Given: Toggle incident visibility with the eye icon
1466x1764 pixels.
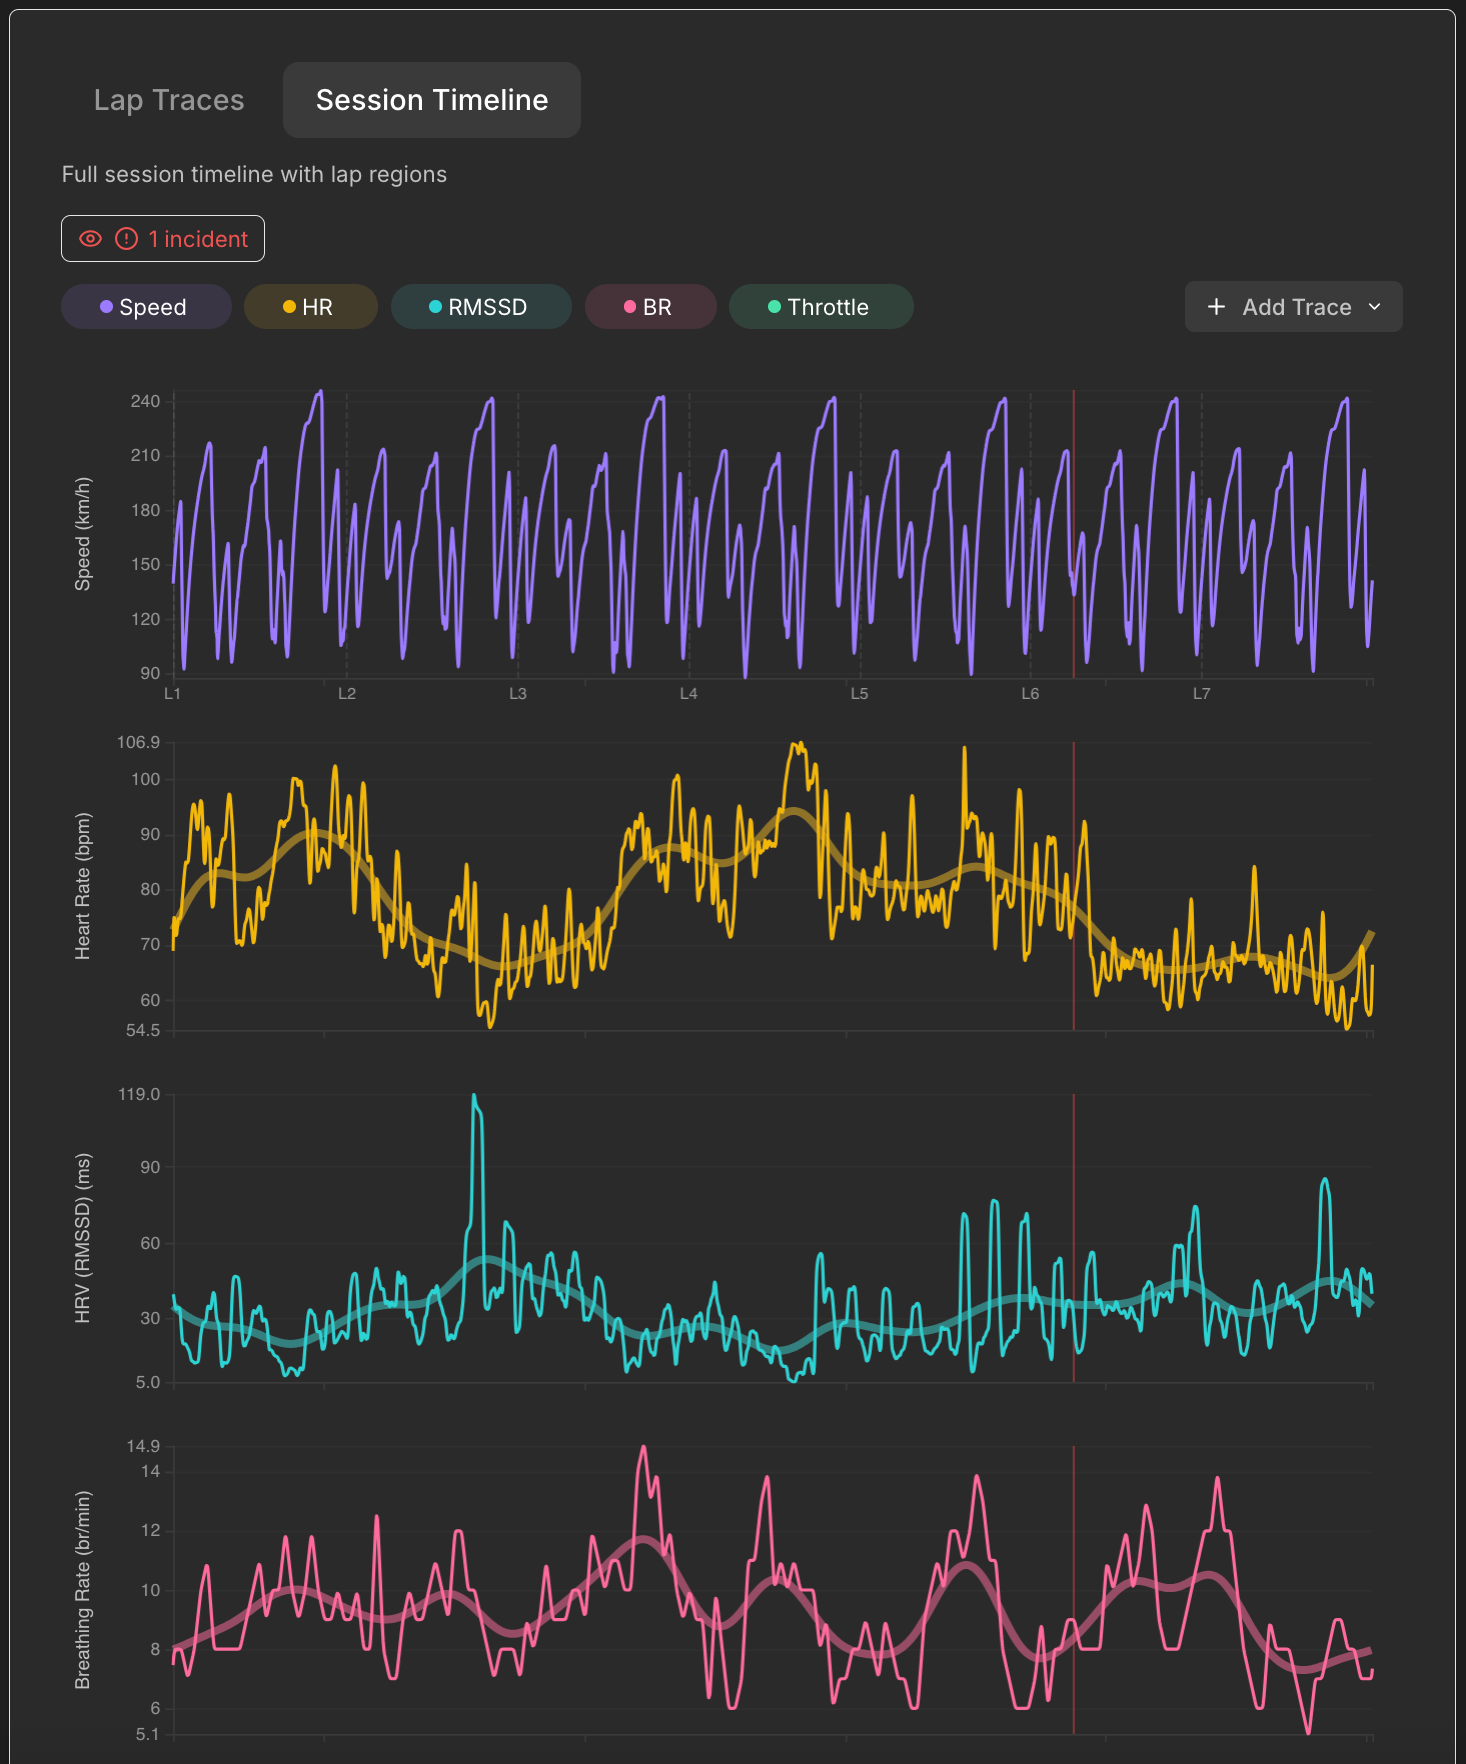Looking at the screenshot, I should [91, 239].
